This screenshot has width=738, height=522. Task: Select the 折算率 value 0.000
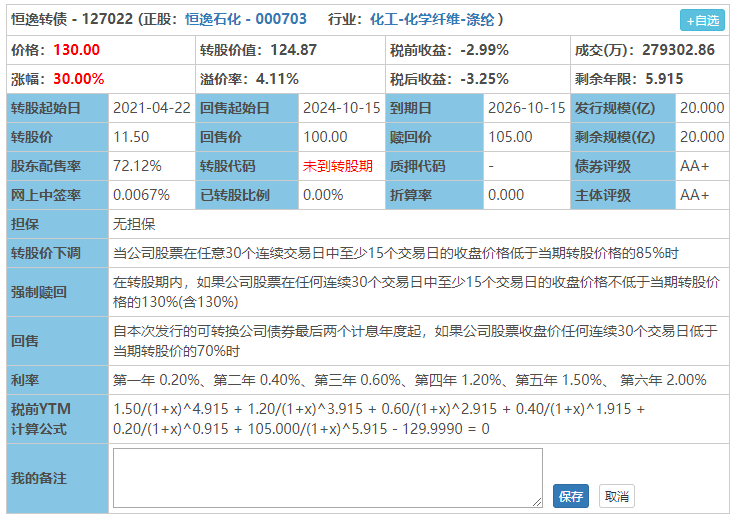click(505, 195)
